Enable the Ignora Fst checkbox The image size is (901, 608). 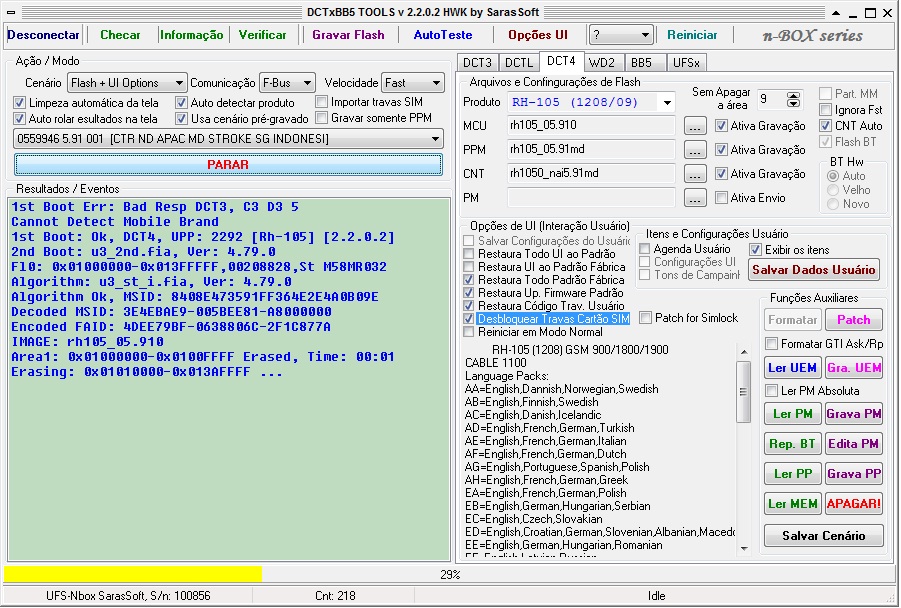coord(826,110)
